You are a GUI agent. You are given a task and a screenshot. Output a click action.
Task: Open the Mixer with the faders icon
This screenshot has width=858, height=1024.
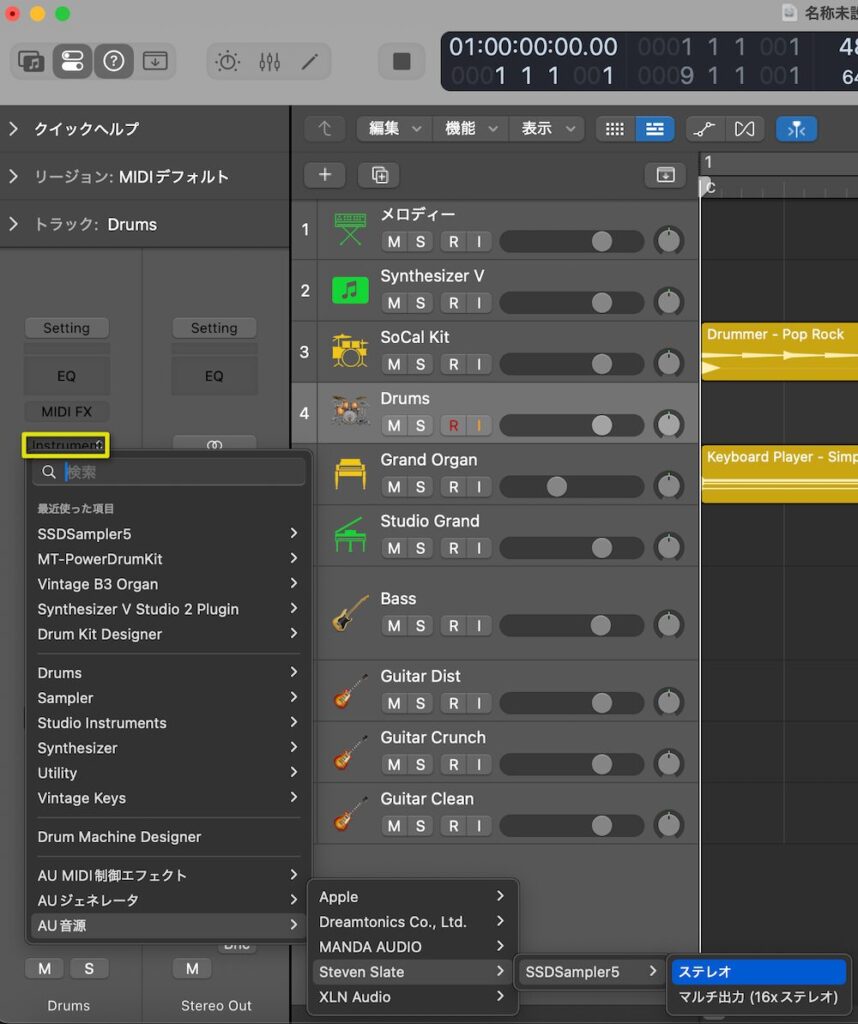pos(268,61)
